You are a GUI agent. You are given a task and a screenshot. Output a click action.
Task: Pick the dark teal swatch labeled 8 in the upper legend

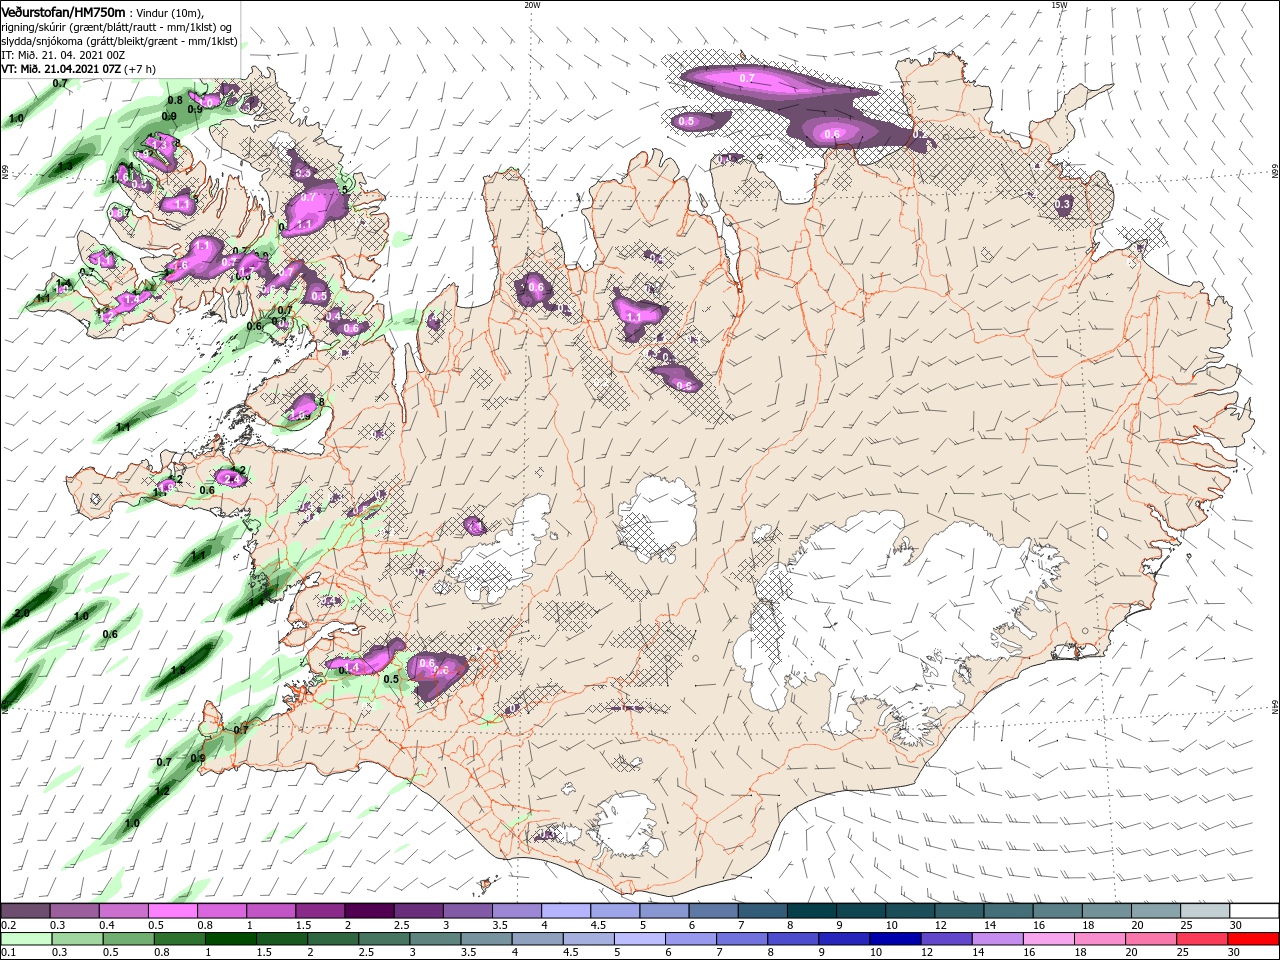click(813, 911)
